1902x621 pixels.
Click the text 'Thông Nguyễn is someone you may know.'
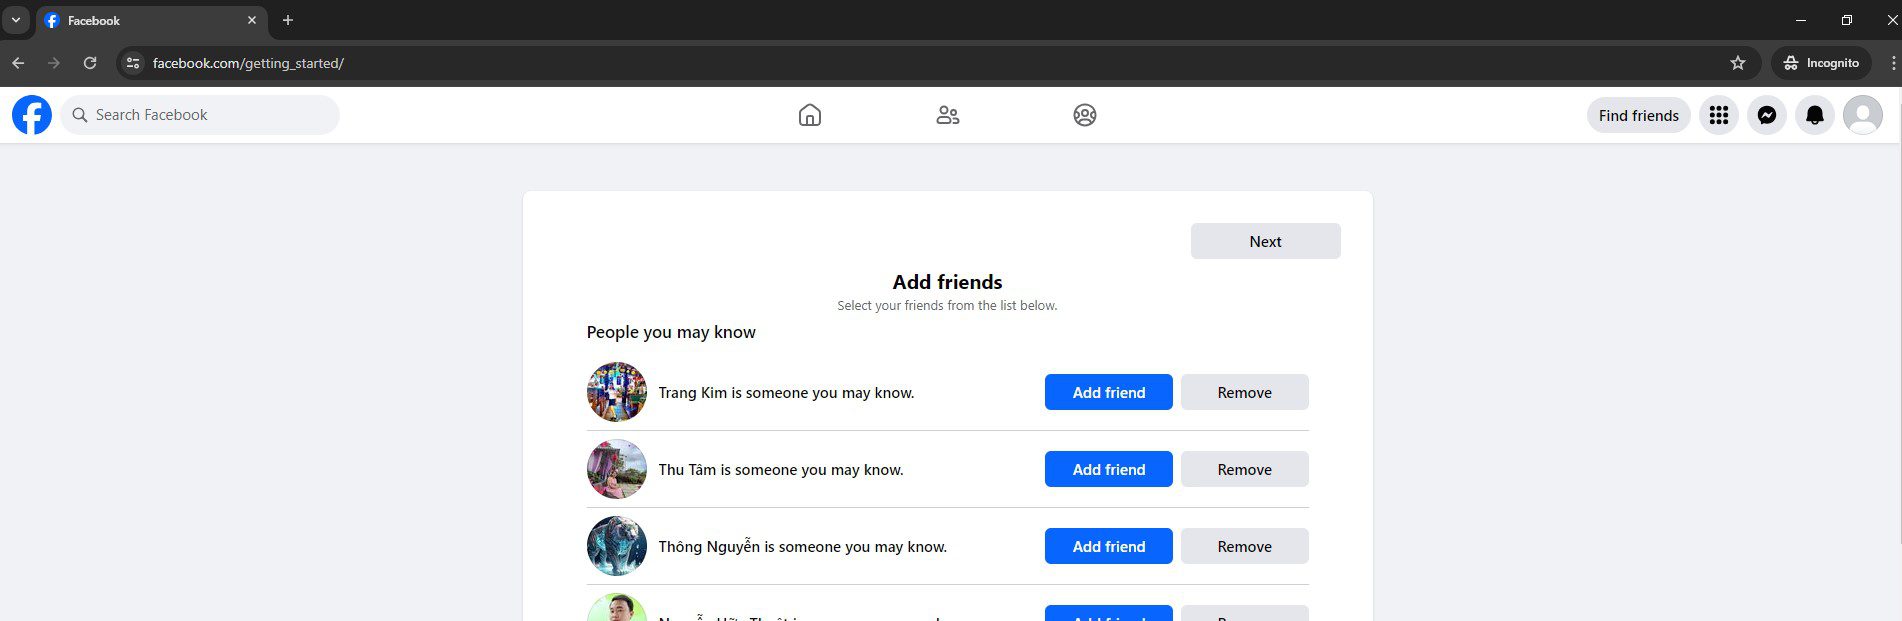pyautogui.click(x=803, y=547)
